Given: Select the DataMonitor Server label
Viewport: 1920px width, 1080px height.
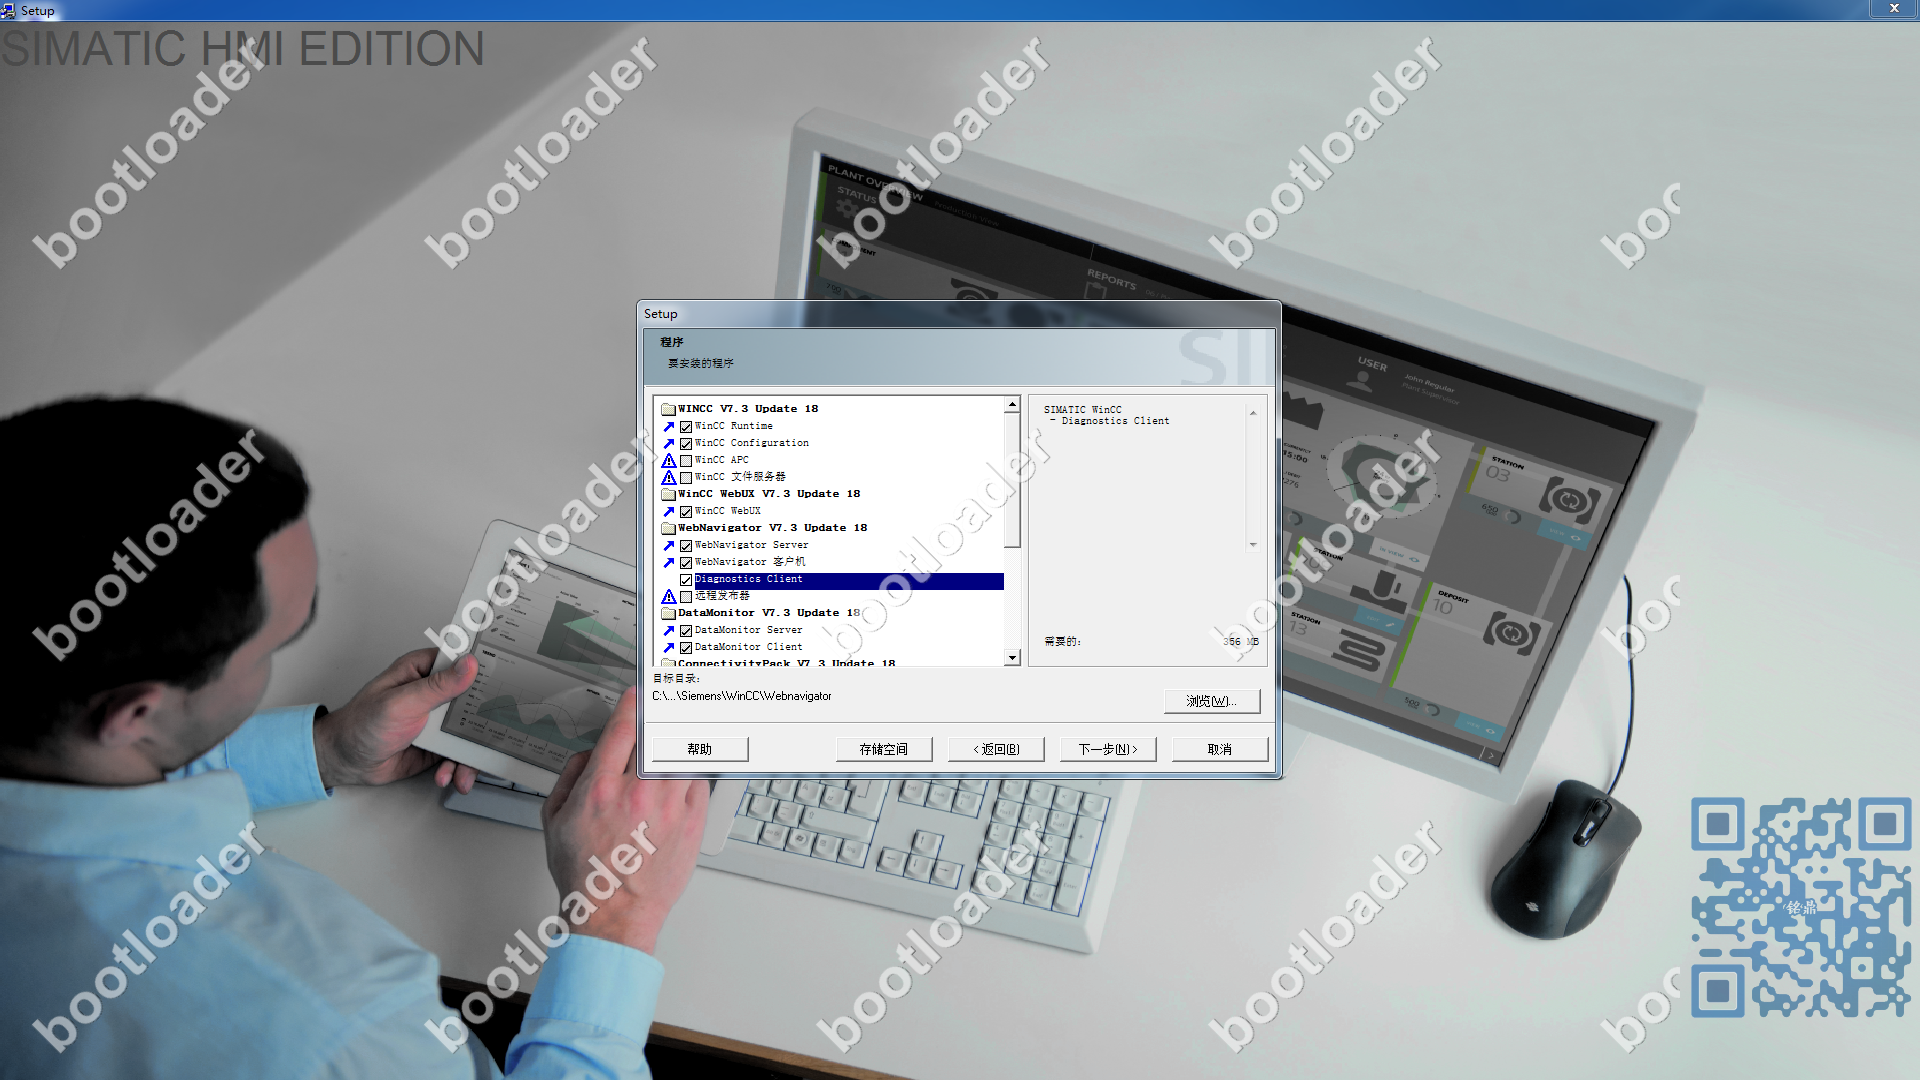Looking at the screenshot, I should [749, 630].
